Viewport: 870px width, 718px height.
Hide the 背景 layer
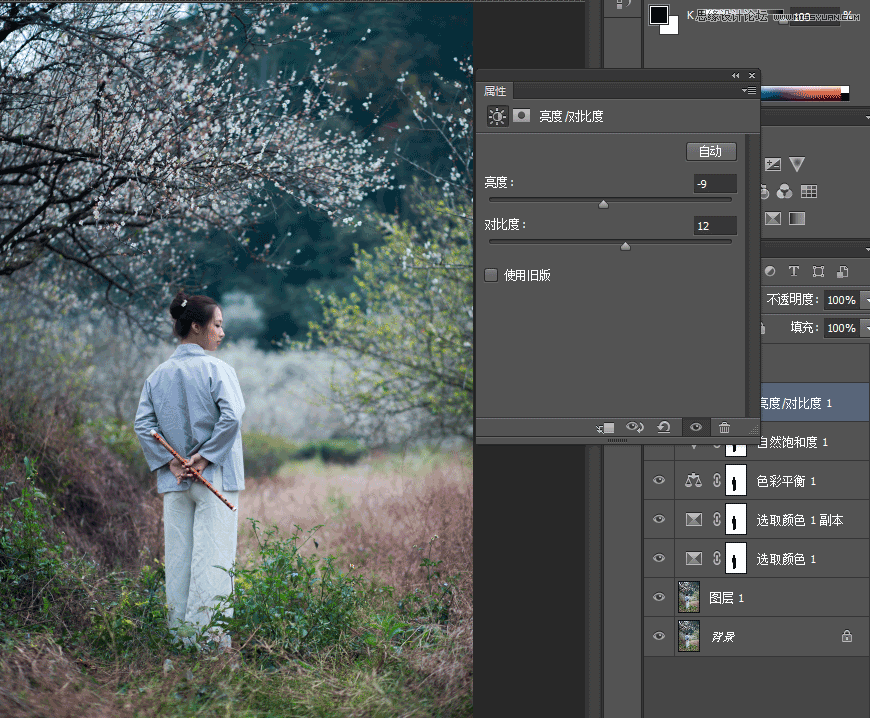pyautogui.click(x=658, y=636)
